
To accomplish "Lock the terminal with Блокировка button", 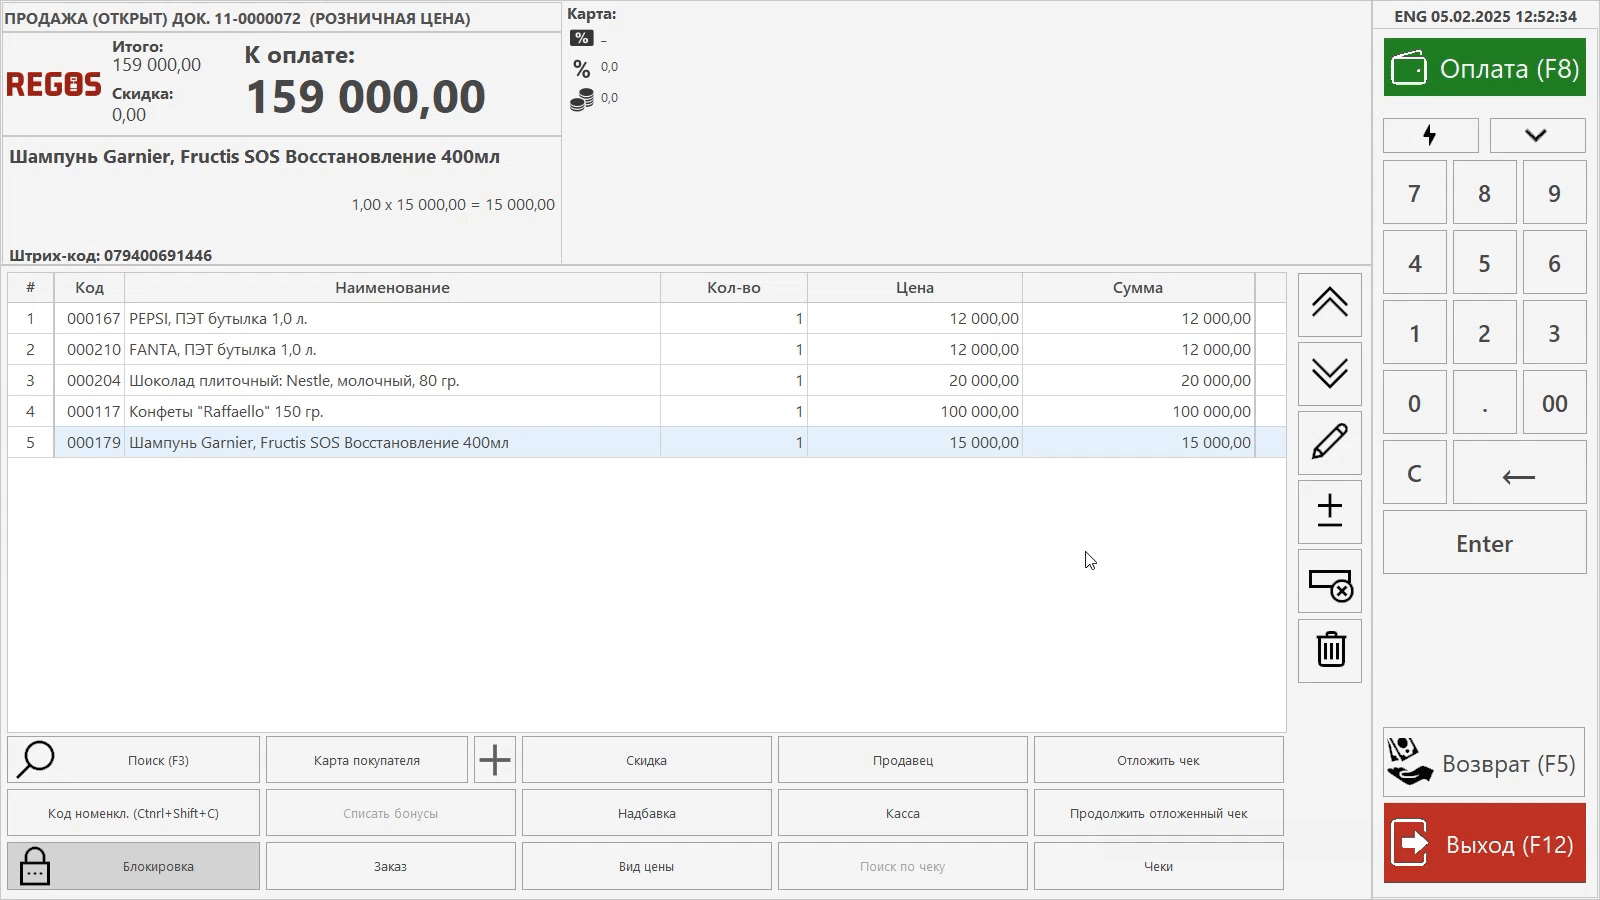I will pyautogui.click(x=133, y=866).
